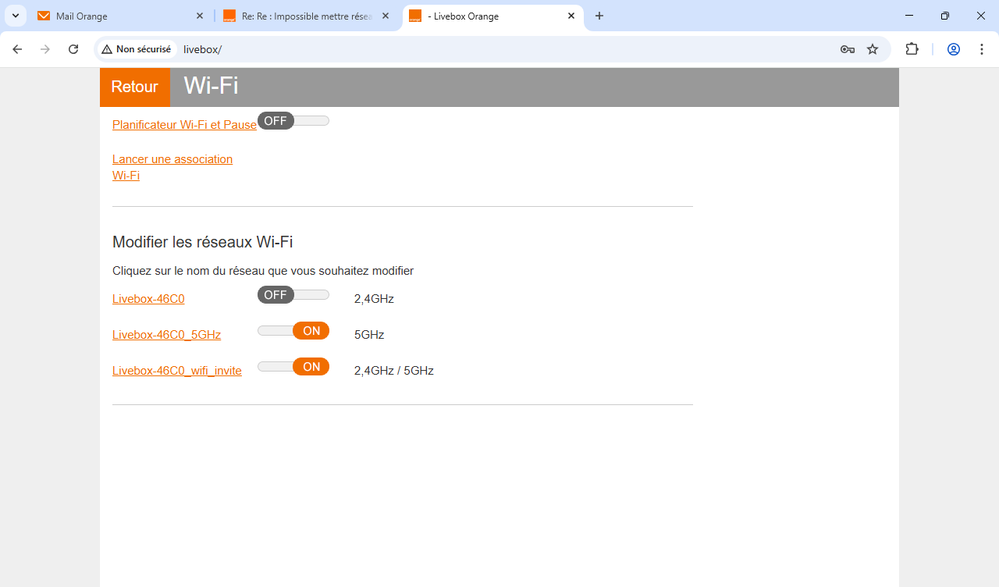Click Lancer une association Wi-Fi link
The width and height of the screenshot is (999, 587).
point(172,167)
